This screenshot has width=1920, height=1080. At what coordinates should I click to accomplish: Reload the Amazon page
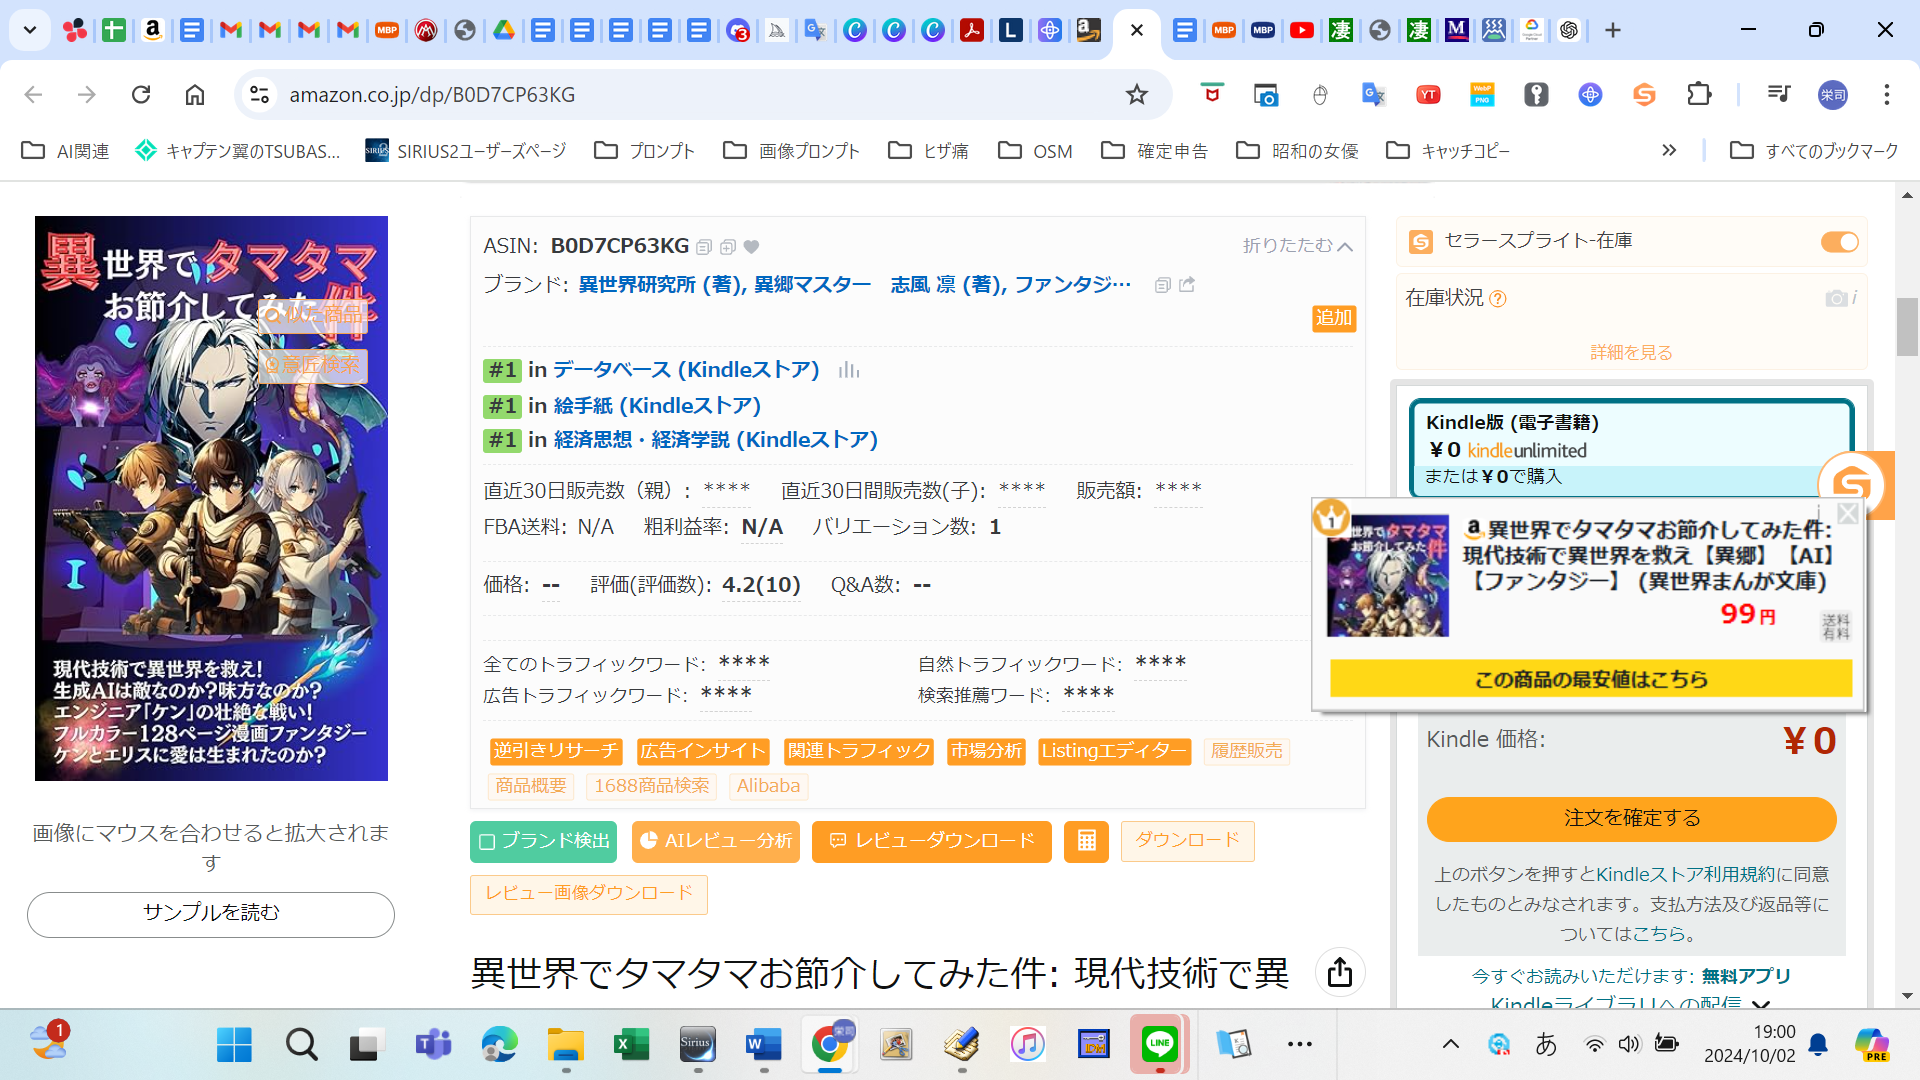tap(141, 95)
